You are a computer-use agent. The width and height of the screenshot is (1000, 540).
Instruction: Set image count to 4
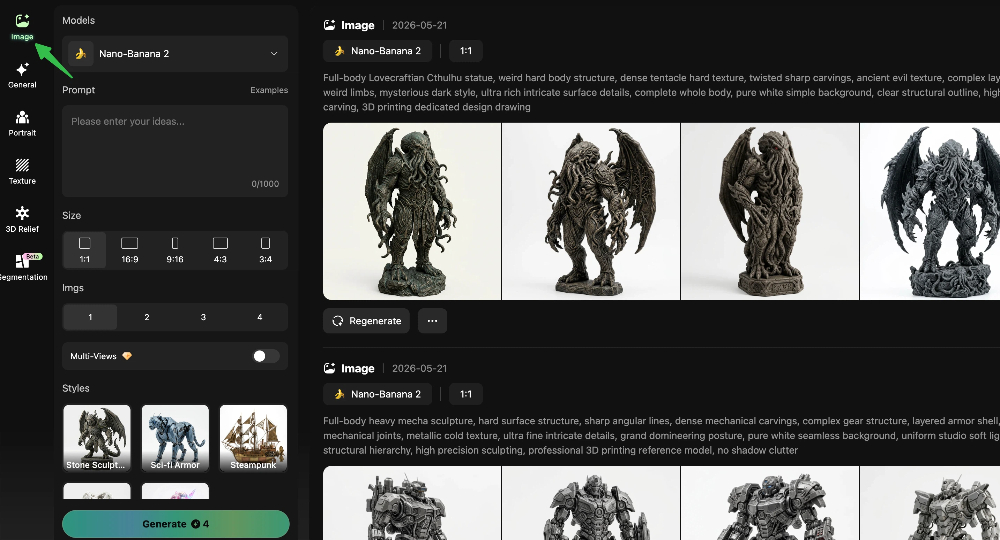pos(260,317)
